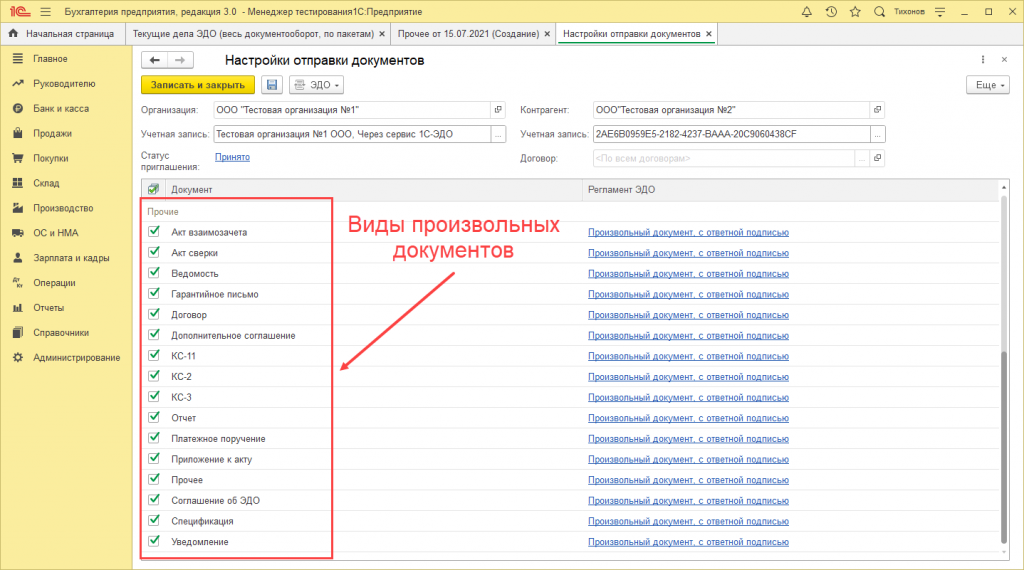Image resolution: width=1024 pixels, height=570 pixels.
Task: Open Контрагент account selection ellipsis
Action: tap(878, 134)
